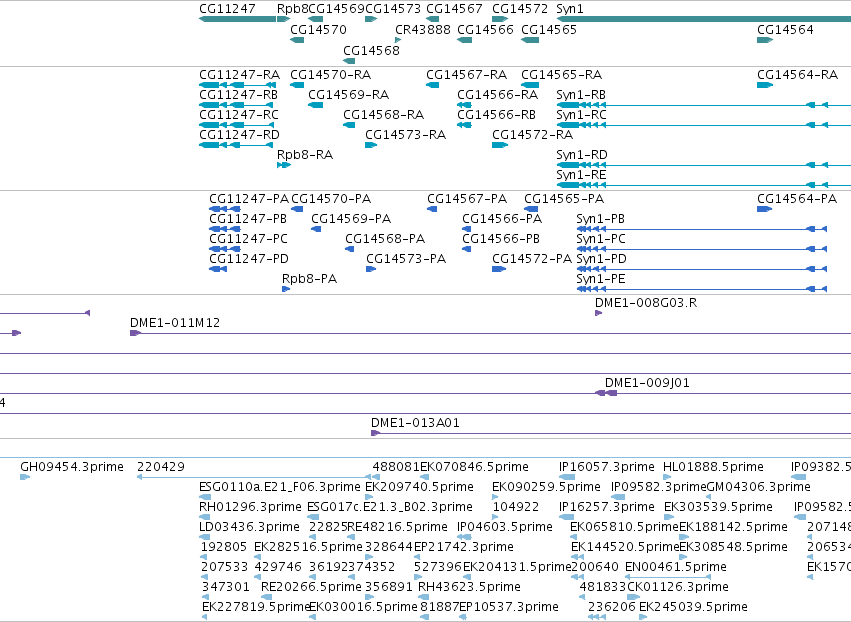Click EST IP16057.3prime
This screenshot has height=622, width=851.
click(607, 467)
